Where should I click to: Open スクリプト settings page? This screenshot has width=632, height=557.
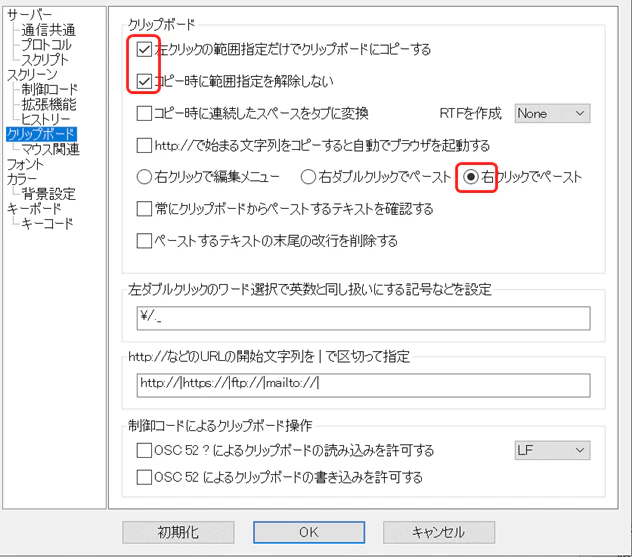[45, 60]
